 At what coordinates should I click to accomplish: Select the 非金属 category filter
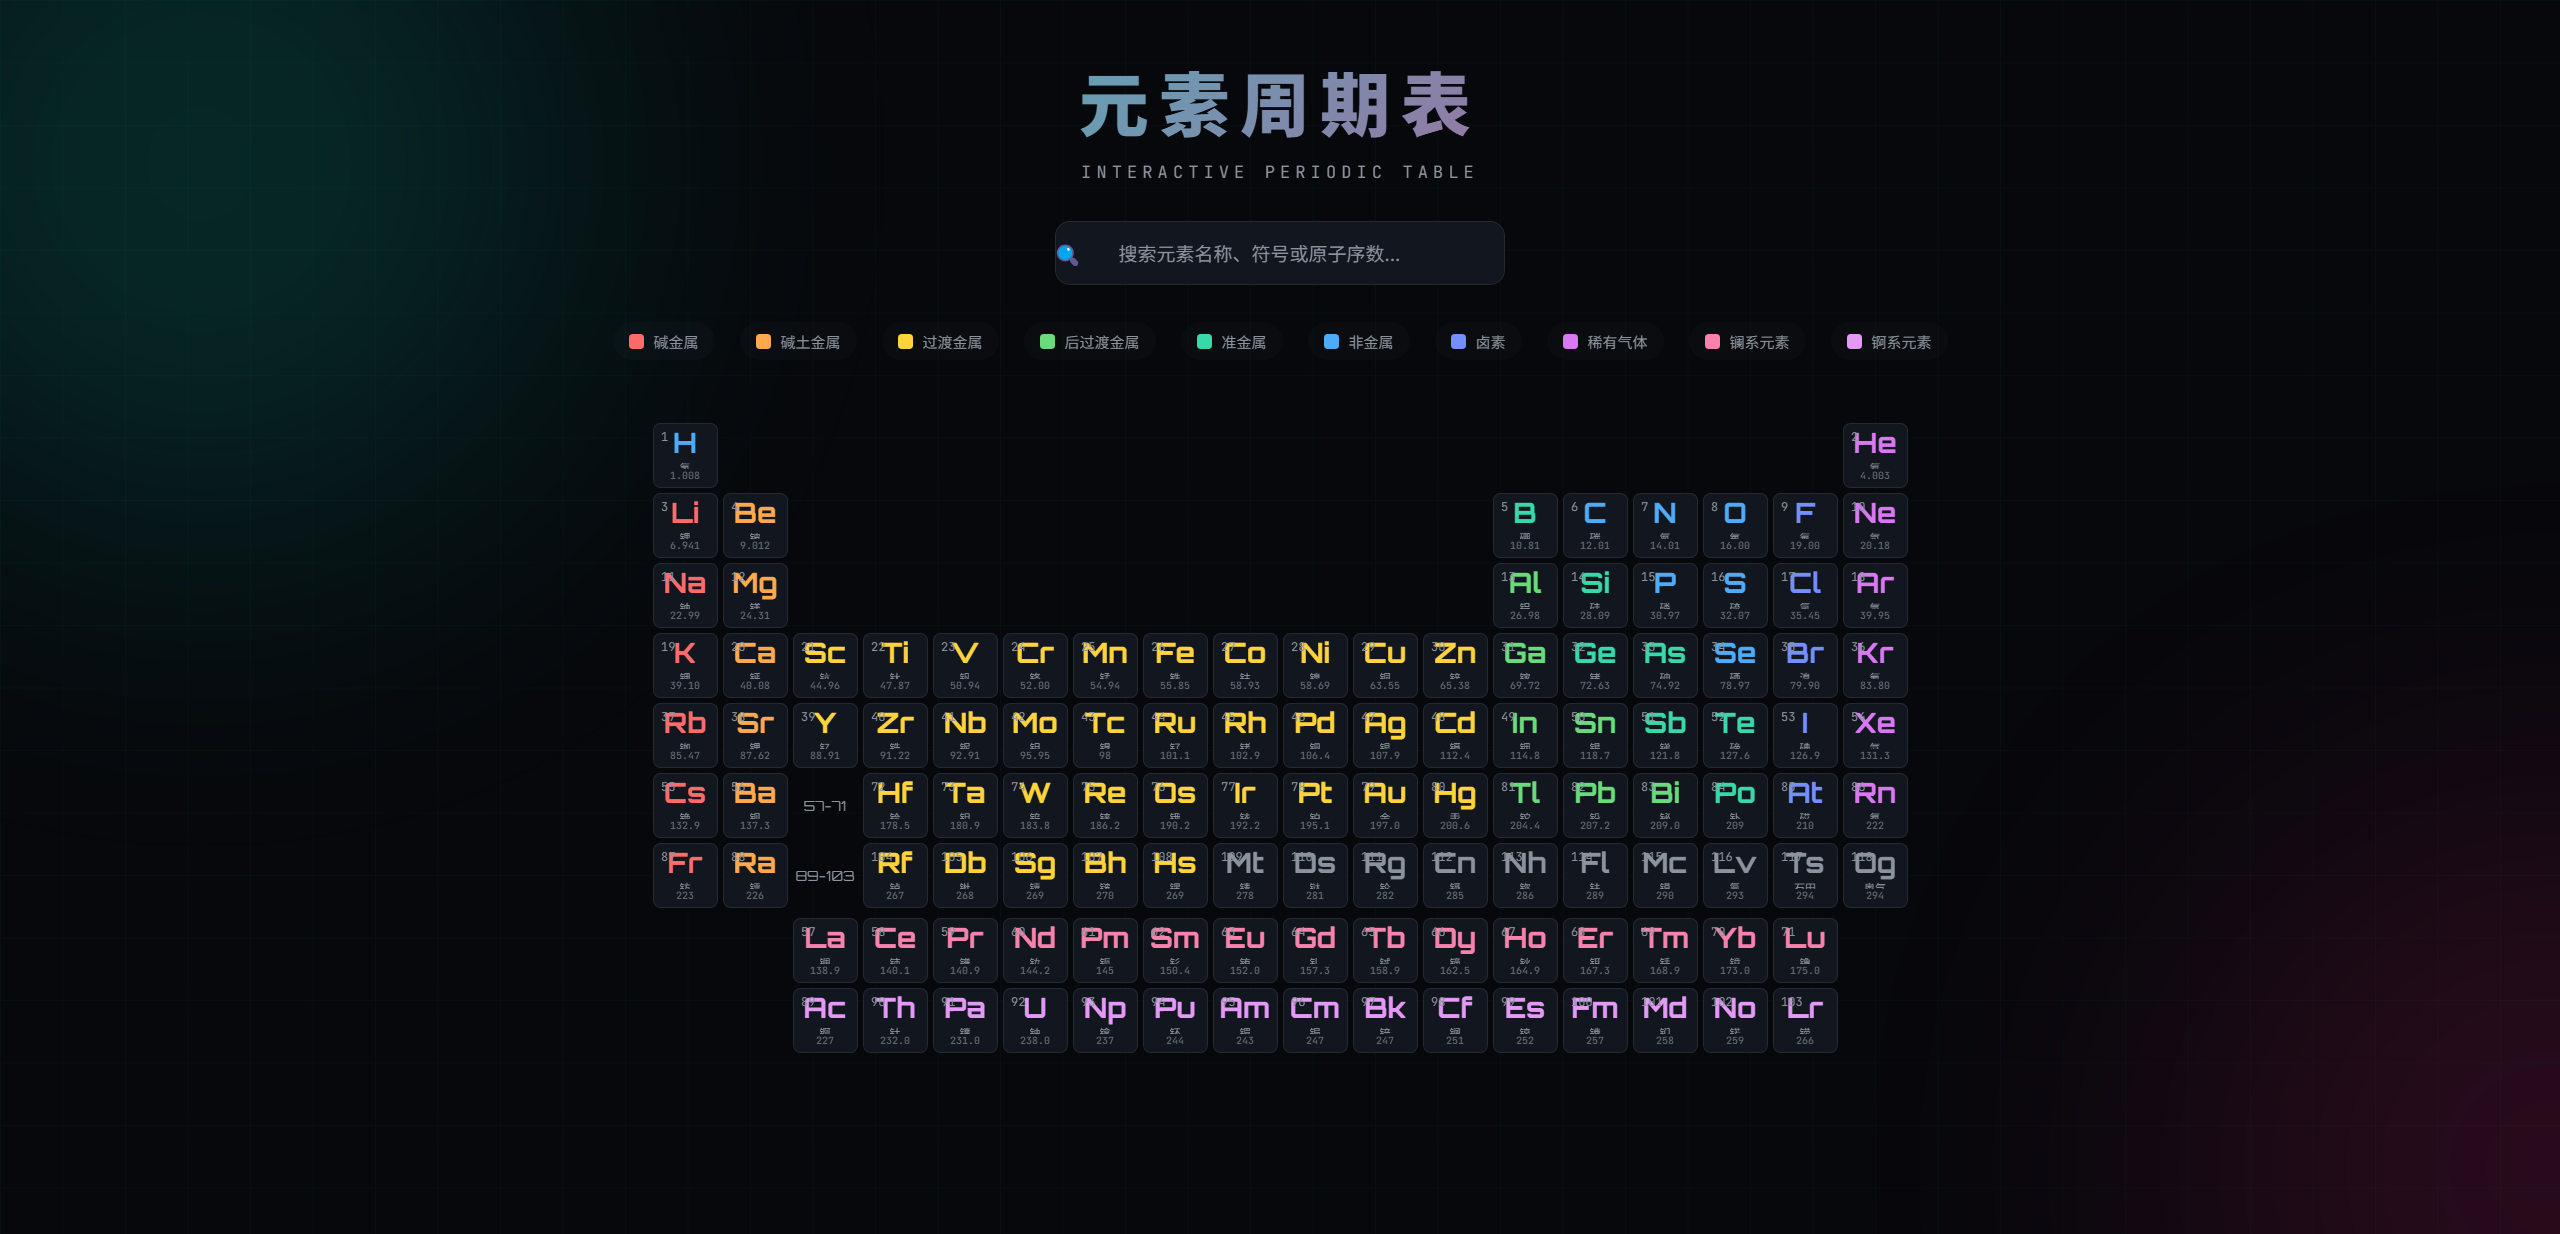click(x=1358, y=342)
